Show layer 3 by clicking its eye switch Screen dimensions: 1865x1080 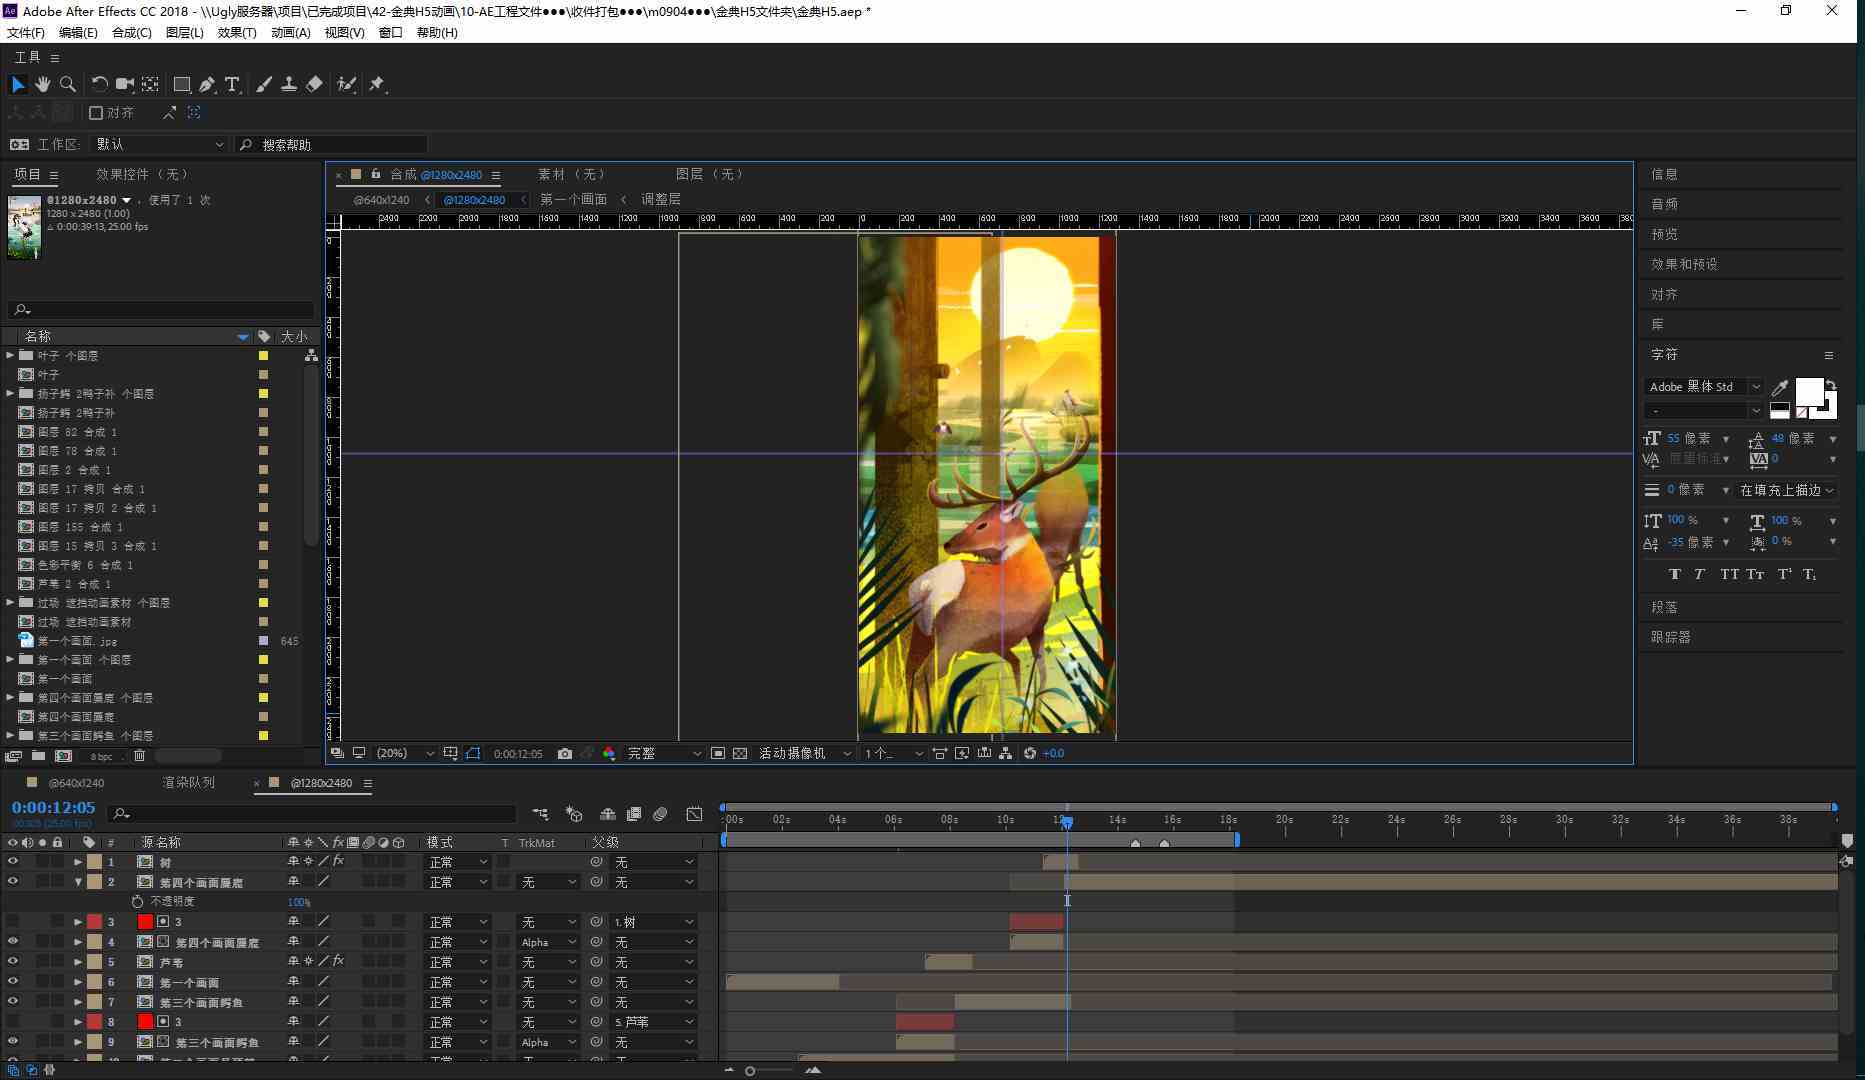tap(13, 922)
